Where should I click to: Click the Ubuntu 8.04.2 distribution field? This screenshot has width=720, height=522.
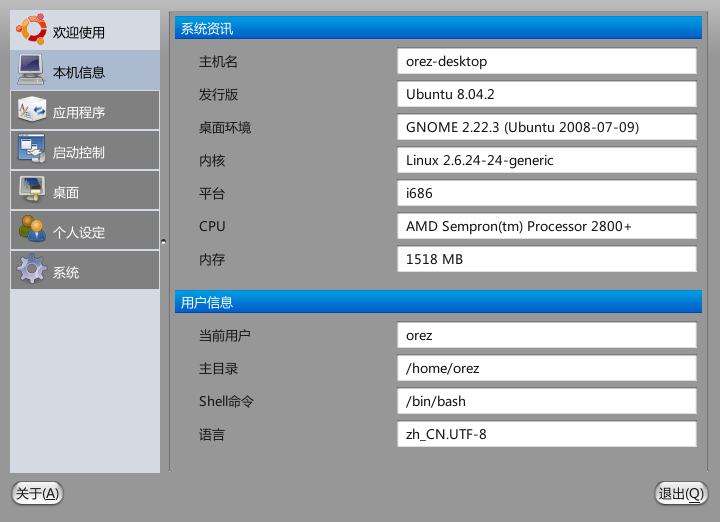[x=546, y=94]
